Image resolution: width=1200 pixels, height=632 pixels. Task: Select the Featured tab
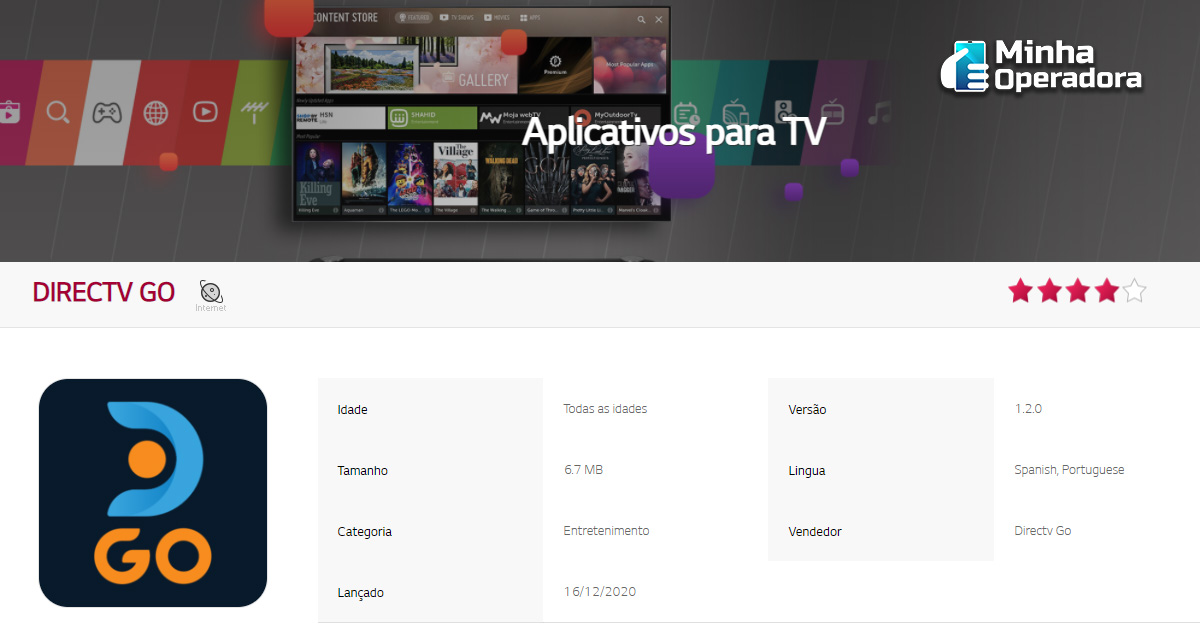tap(414, 18)
